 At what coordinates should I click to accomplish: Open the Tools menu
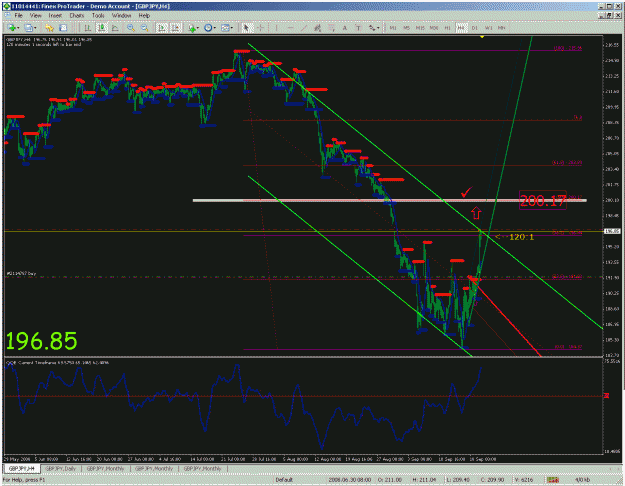click(98, 15)
